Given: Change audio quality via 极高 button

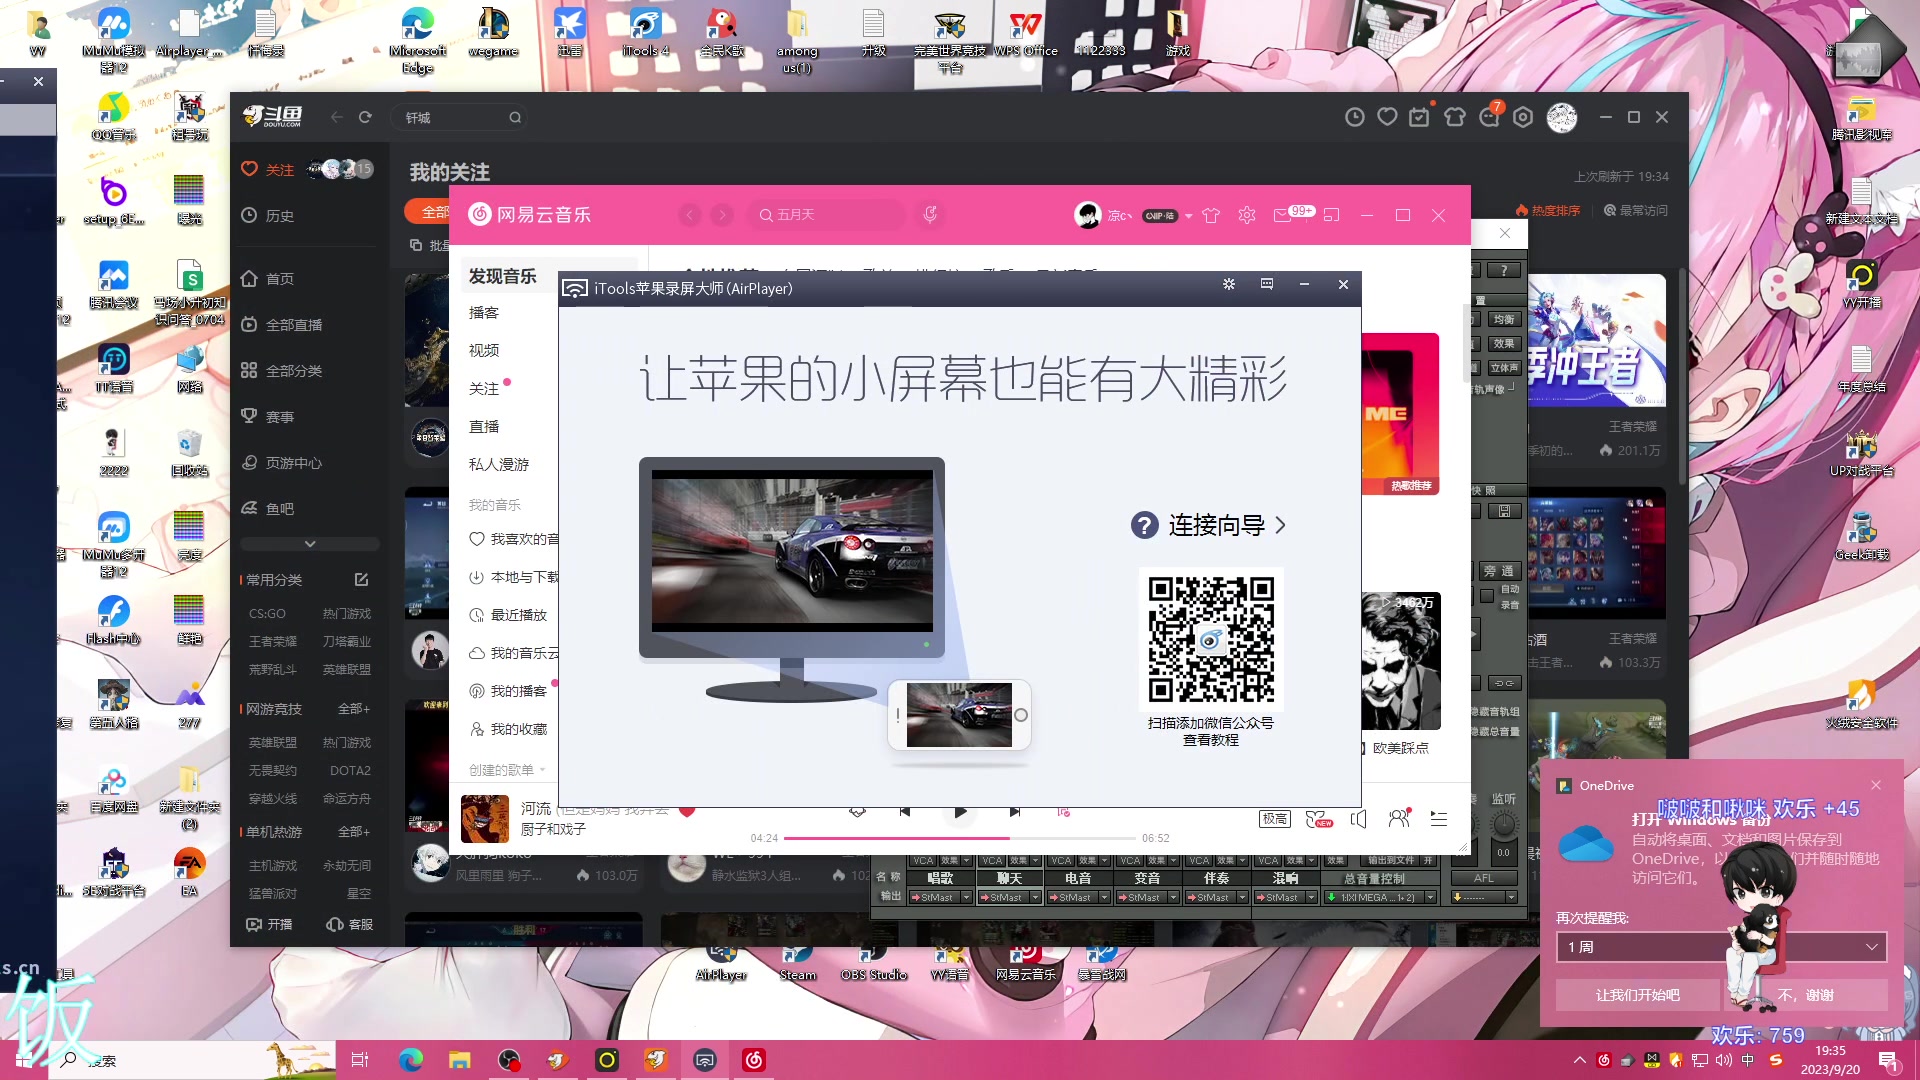Looking at the screenshot, I should (1275, 819).
